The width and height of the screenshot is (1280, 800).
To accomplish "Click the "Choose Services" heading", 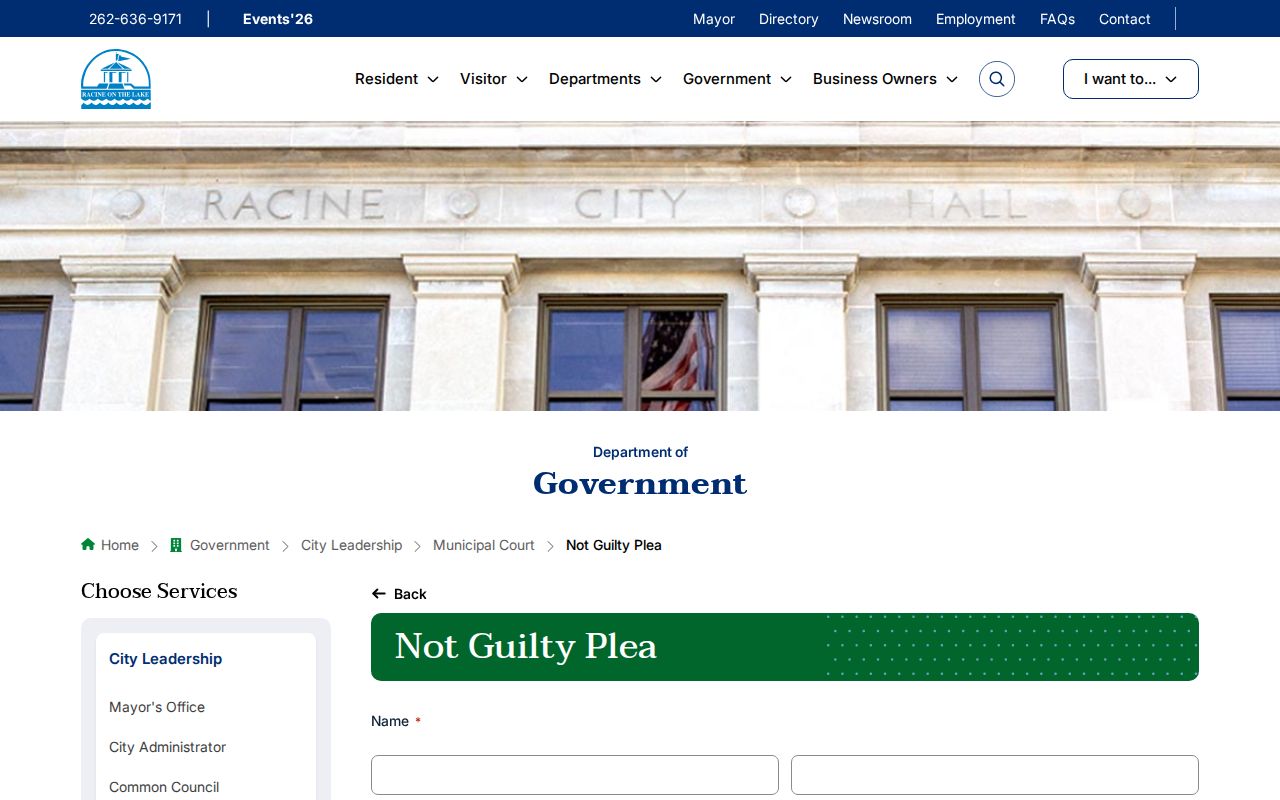I will (x=159, y=591).
